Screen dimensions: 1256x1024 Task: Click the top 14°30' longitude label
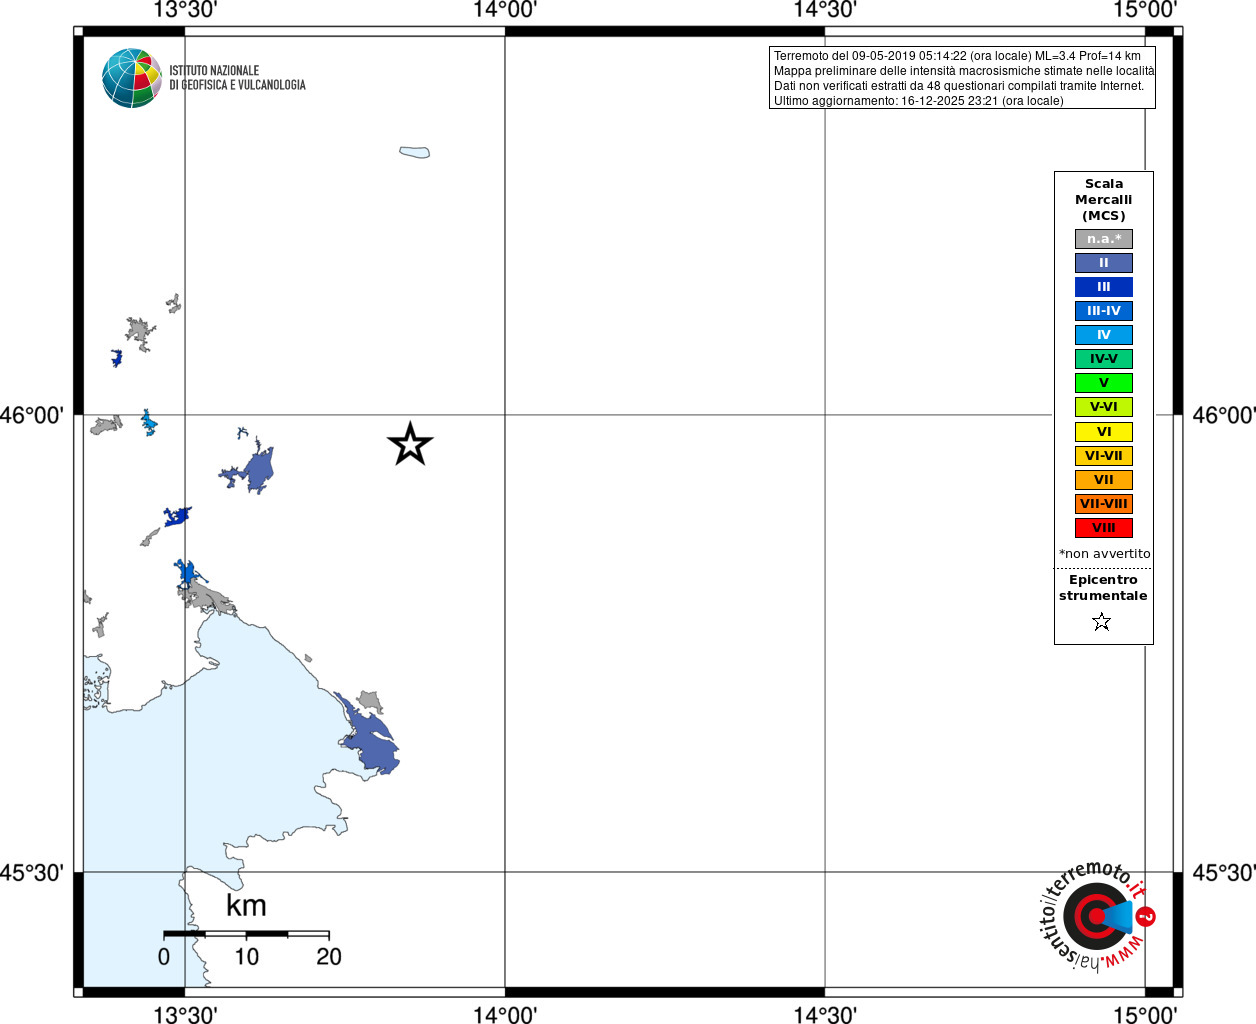pos(825,10)
